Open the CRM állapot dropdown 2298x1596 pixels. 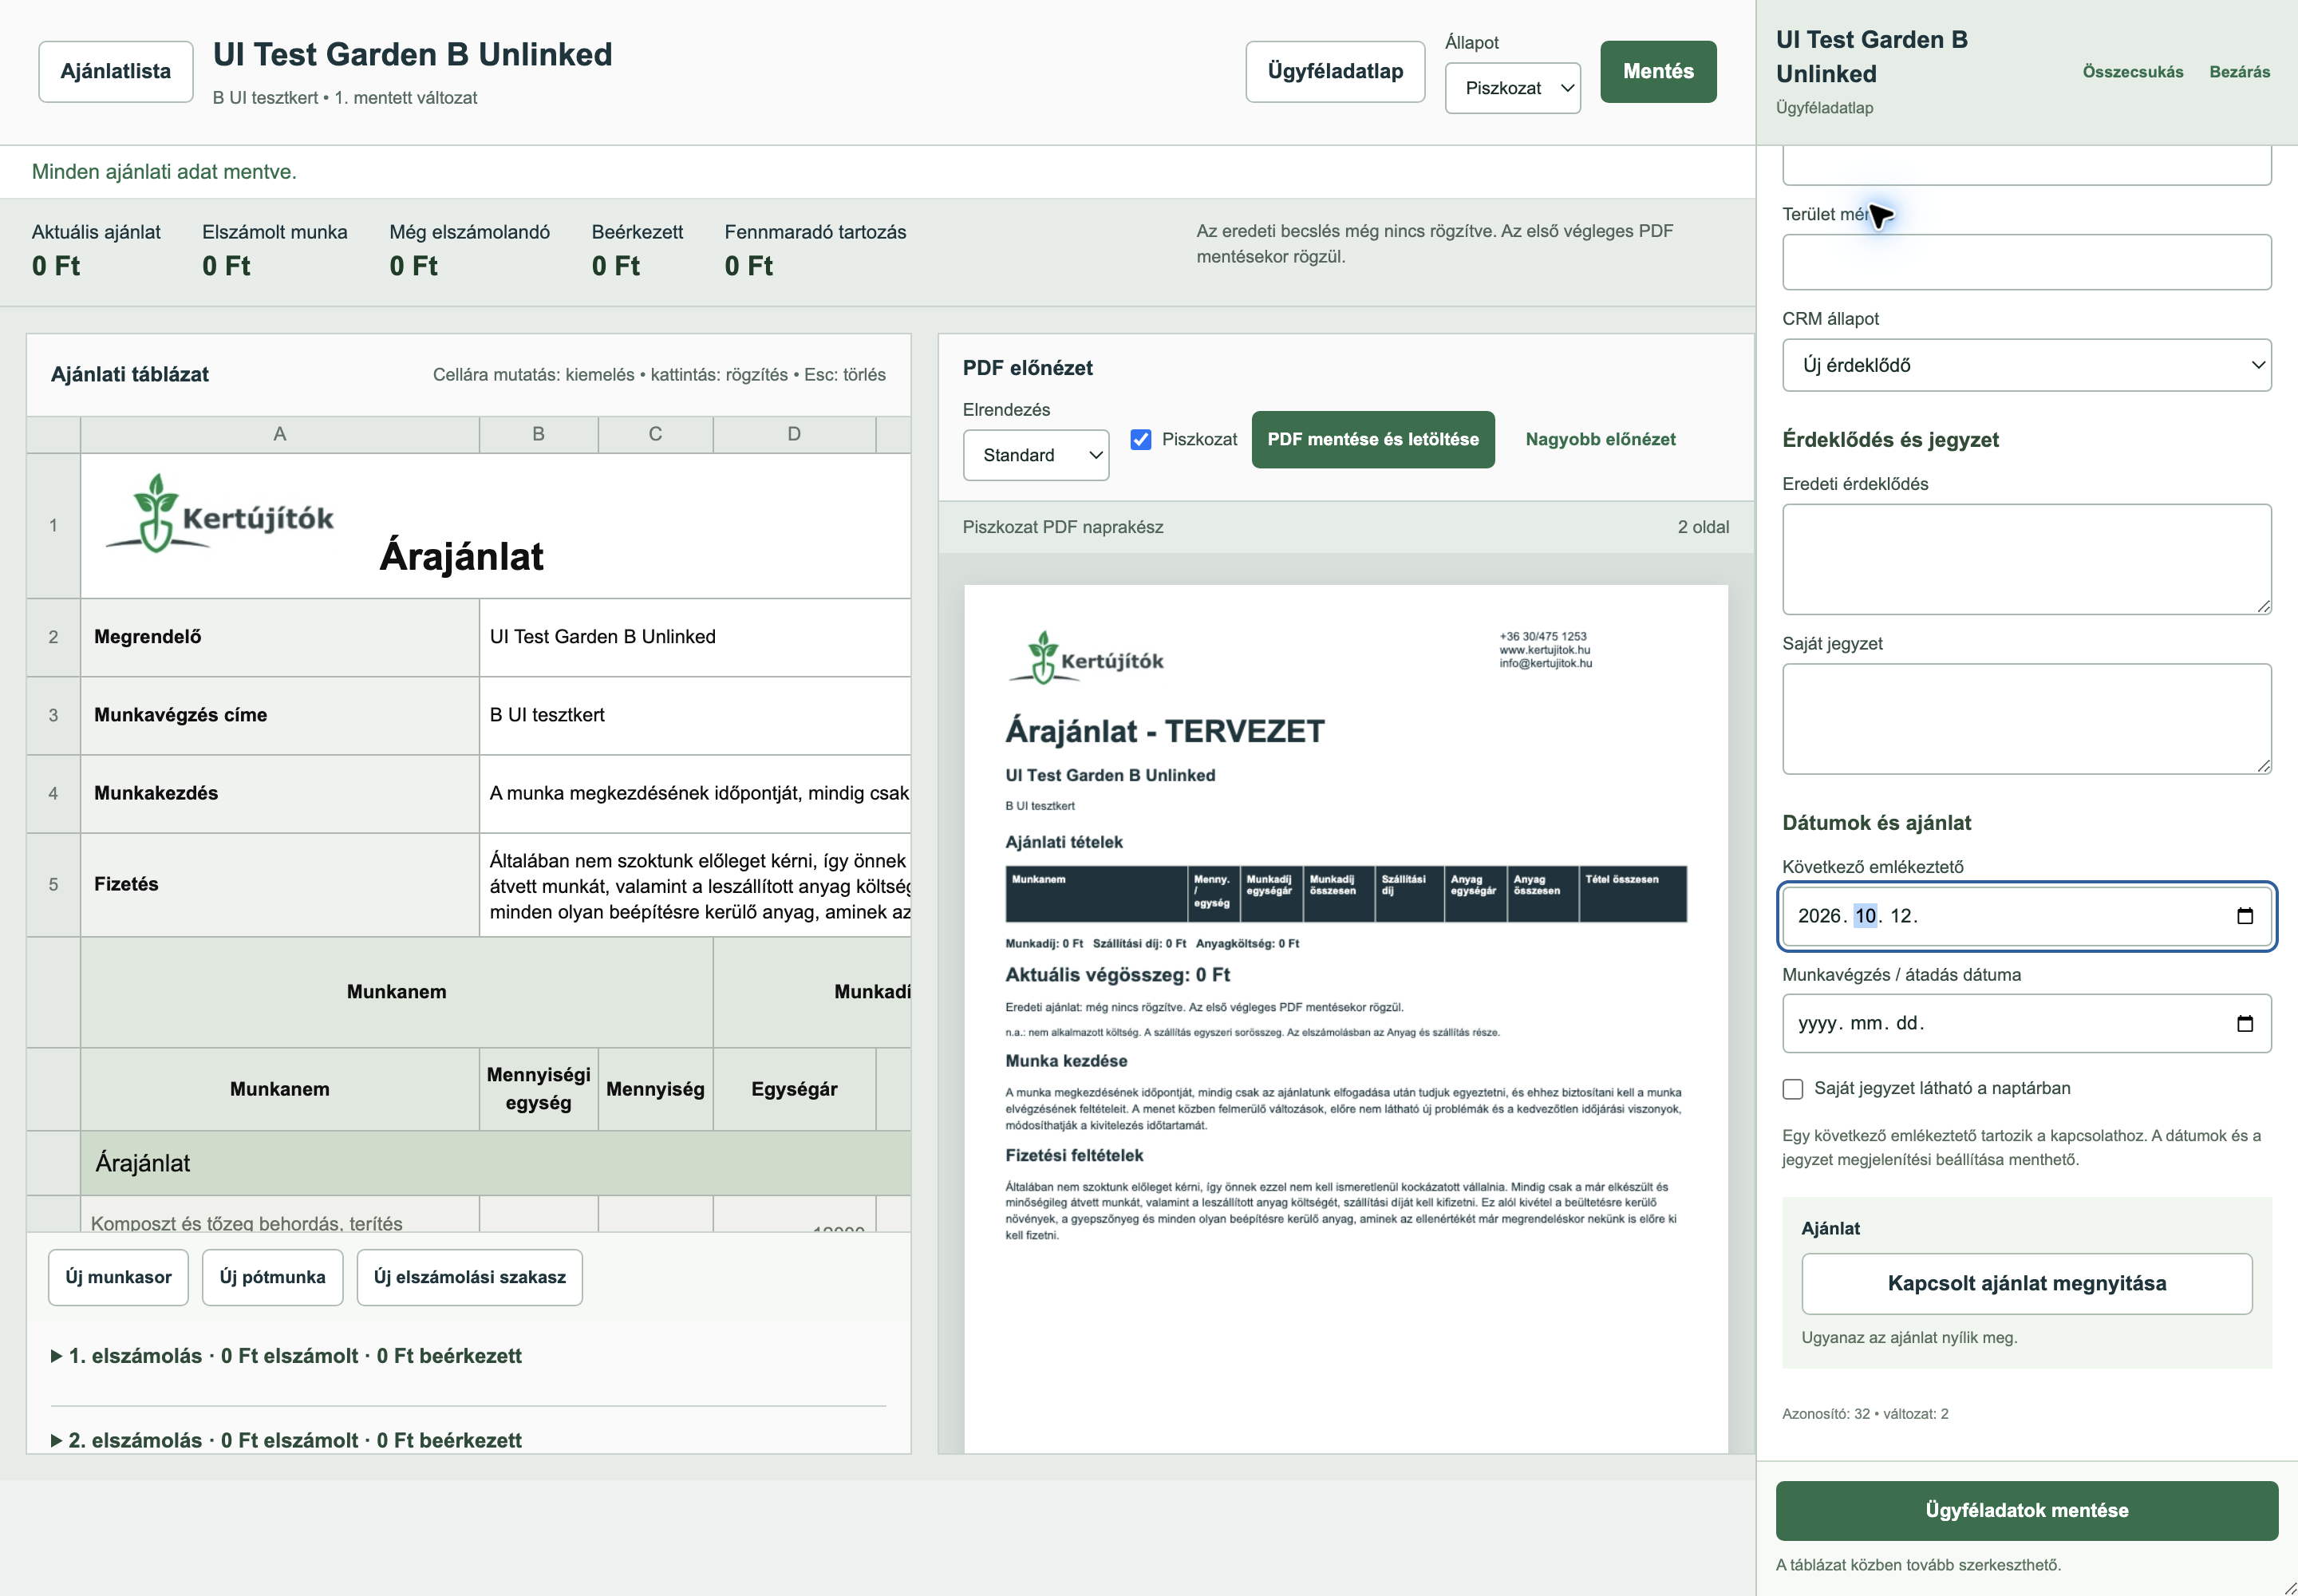pos(2026,365)
